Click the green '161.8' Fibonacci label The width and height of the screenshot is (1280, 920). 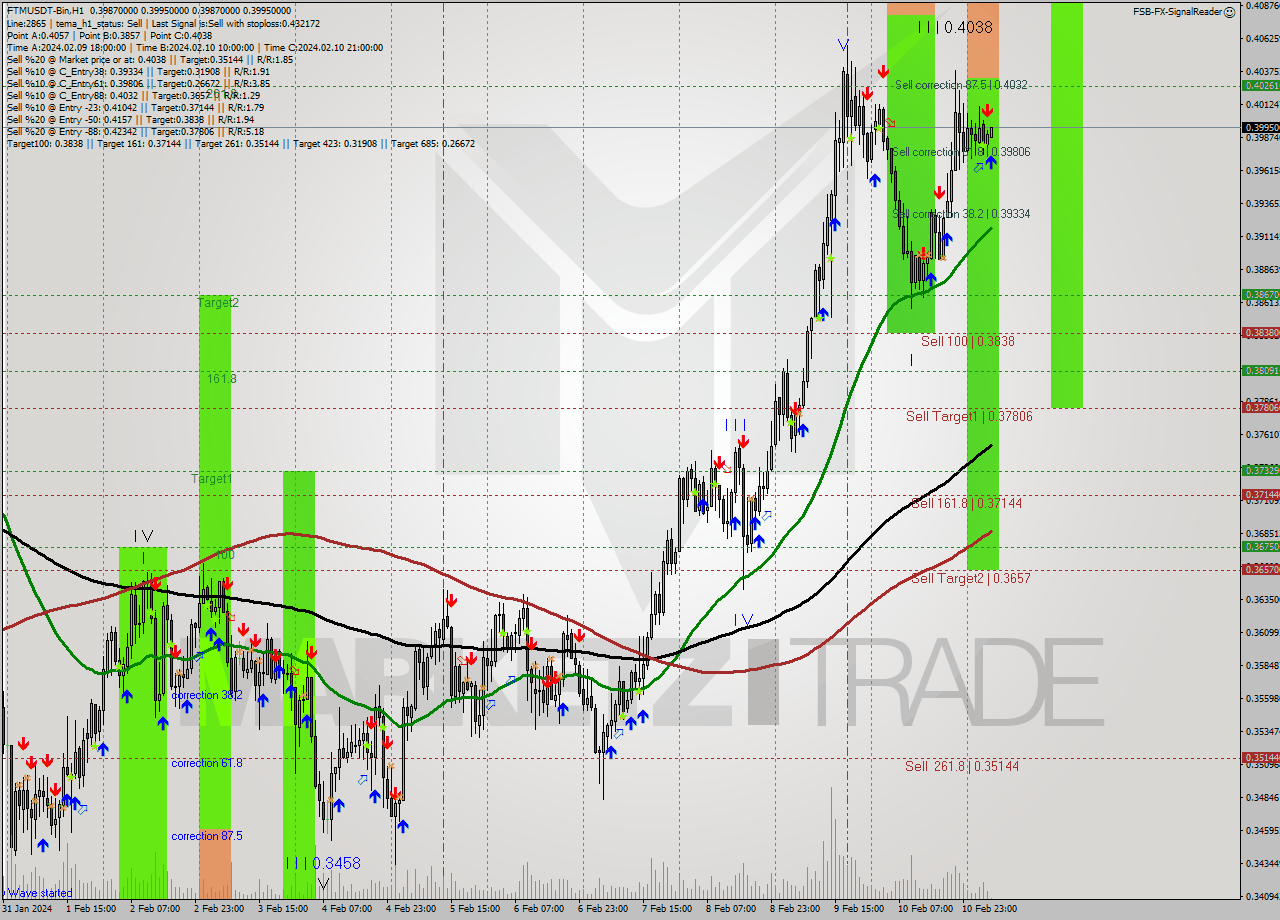222,379
